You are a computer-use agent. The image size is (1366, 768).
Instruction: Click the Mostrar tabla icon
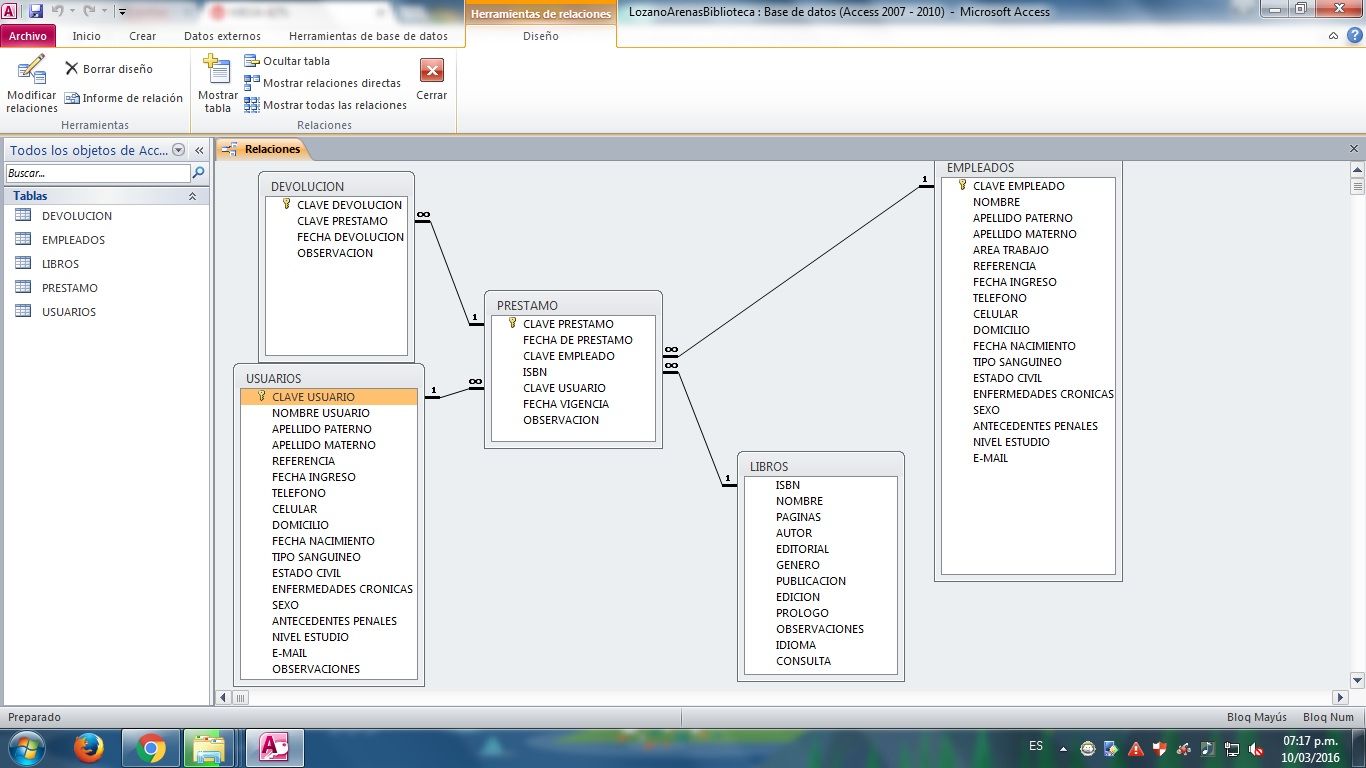pos(217,72)
